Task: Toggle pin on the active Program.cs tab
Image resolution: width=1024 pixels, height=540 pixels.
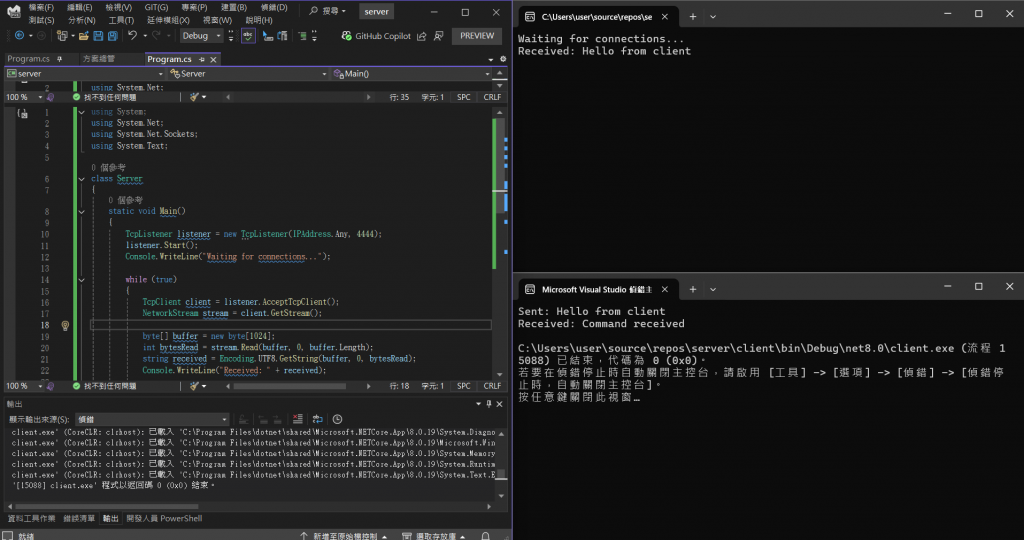Action: pyautogui.click(x=202, y=59)
